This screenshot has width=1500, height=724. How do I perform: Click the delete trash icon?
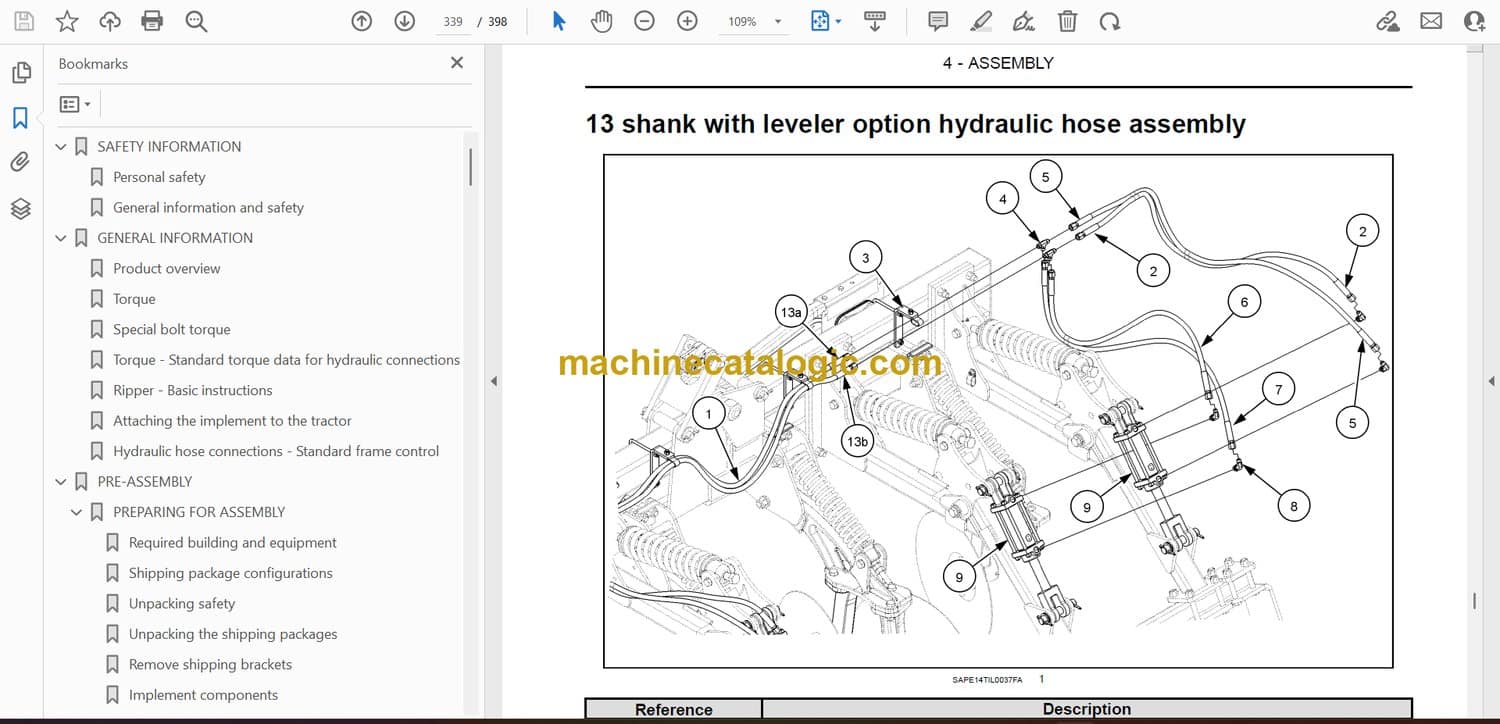pyautogui.click(x=1067, y=21)
